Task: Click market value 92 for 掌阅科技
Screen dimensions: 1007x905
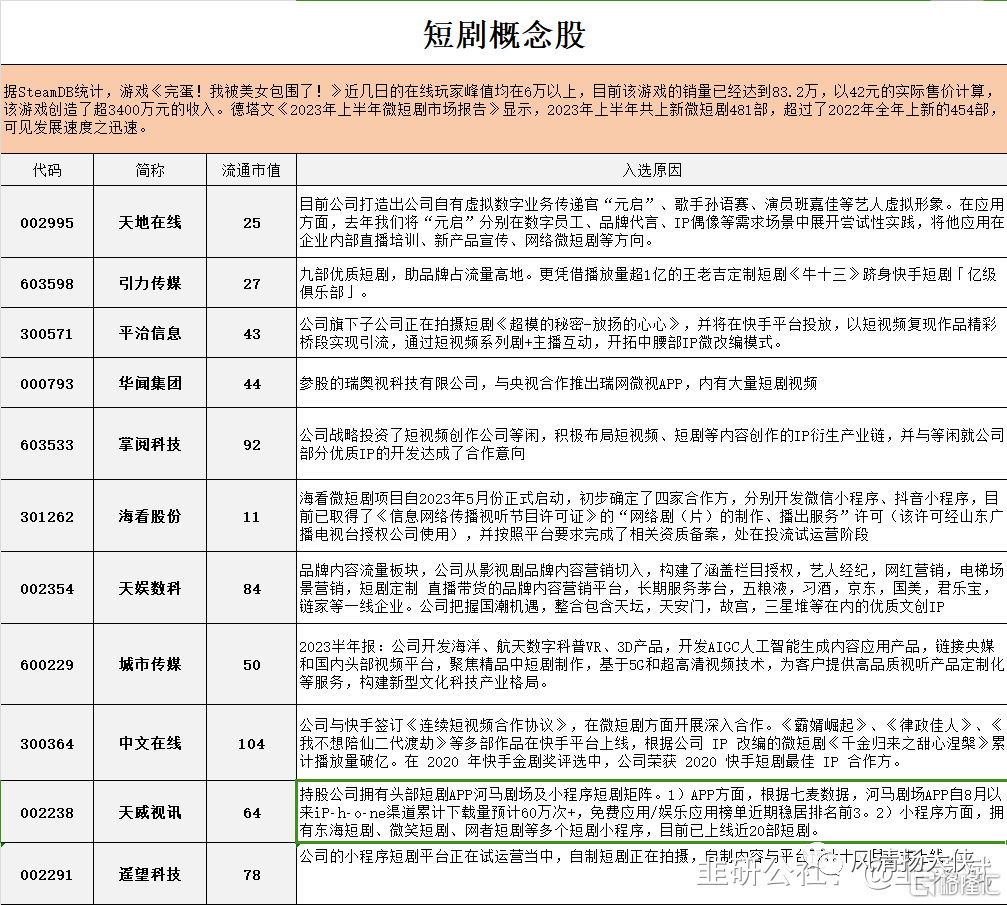Action: pyautogui.click(x=252, y=444)
